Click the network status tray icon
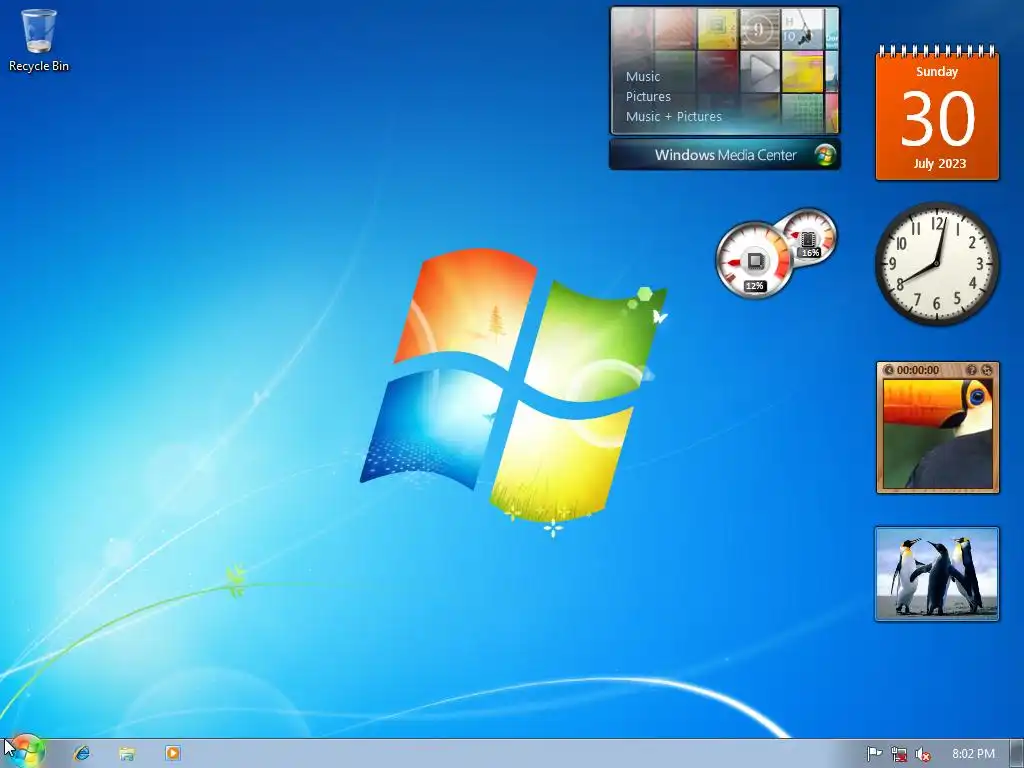Screen dimensions: 1024x768 click(899, 754)
